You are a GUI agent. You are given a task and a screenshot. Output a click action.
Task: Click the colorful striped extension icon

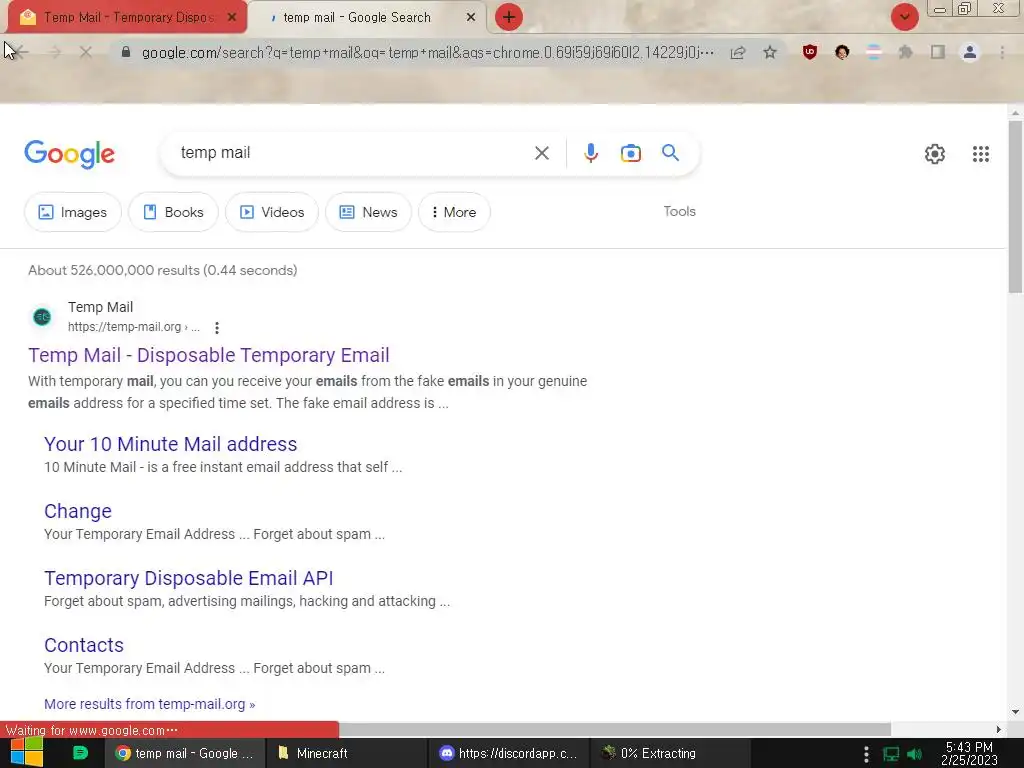874,52
